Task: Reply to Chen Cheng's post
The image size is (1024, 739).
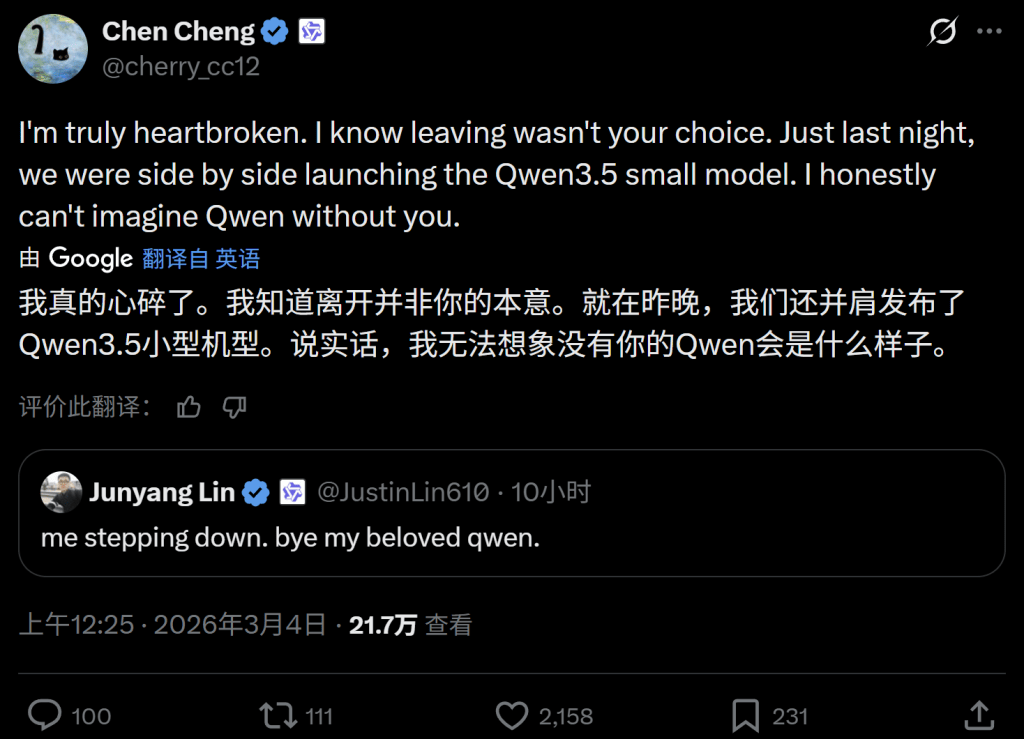Action: 43,715
